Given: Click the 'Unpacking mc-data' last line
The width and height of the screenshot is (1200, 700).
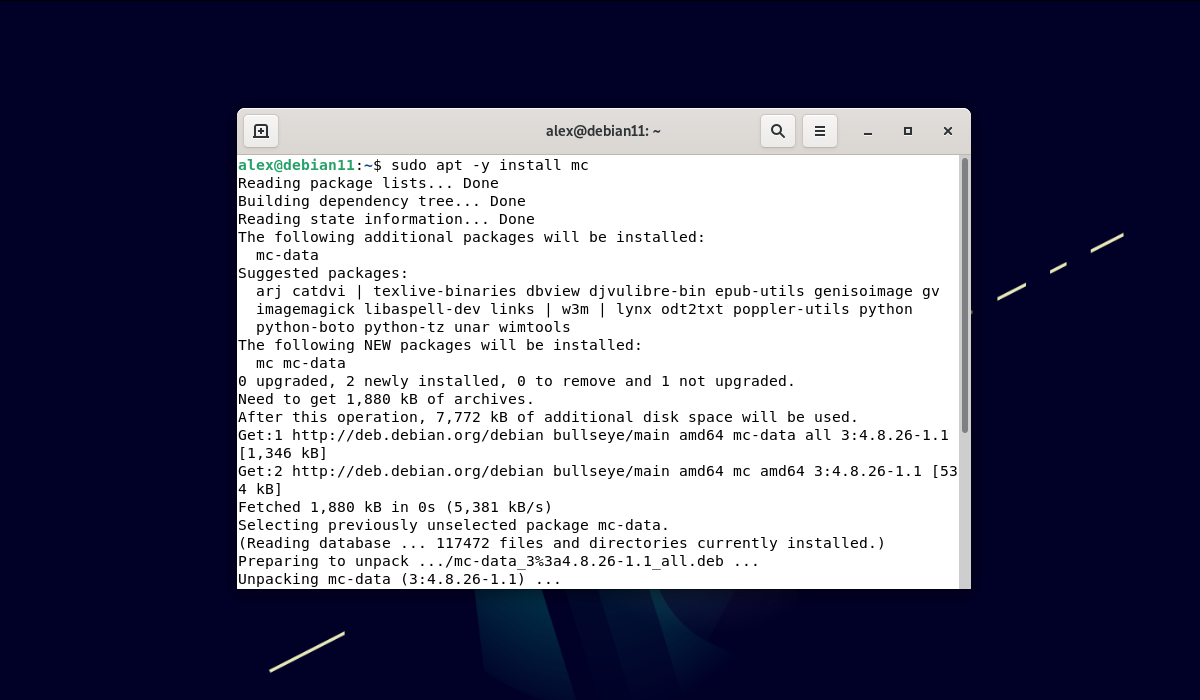Looking at the screenshot, I should (399, 579).
